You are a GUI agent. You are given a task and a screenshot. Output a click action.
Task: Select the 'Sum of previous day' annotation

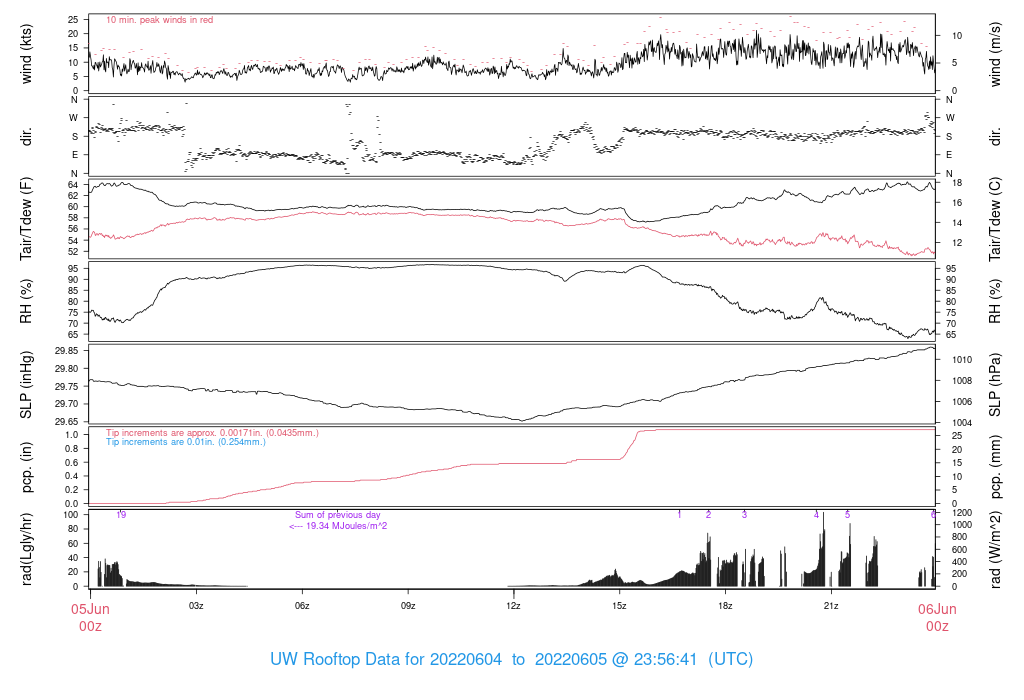coord(338,515)
